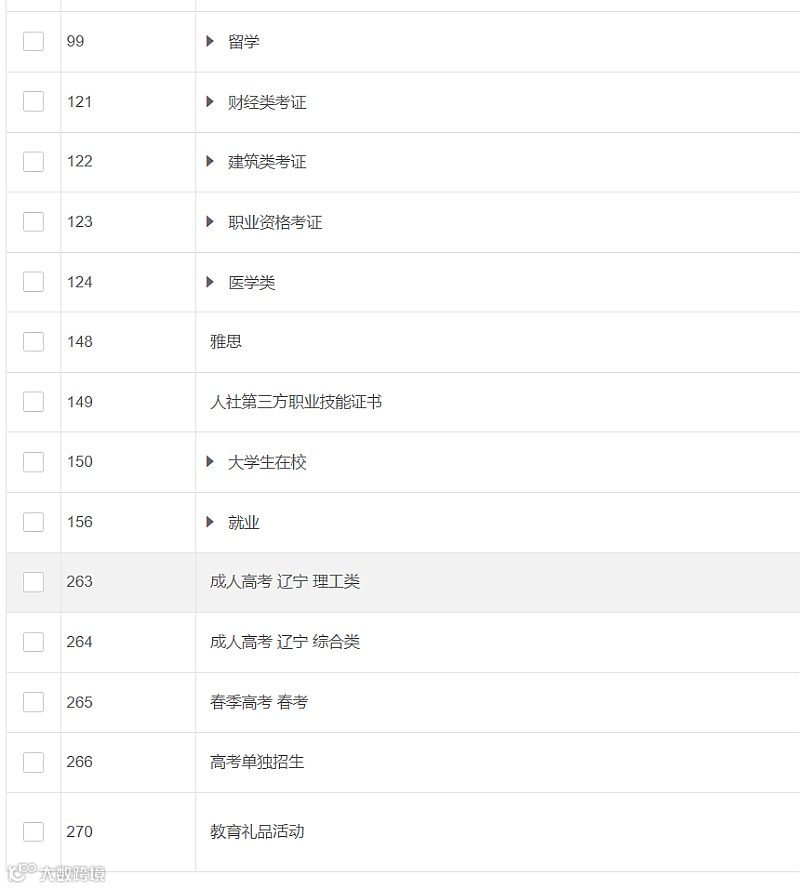Expand the 职业资格考证 tree node
800x889 pixels.
(x=210, y=221)
